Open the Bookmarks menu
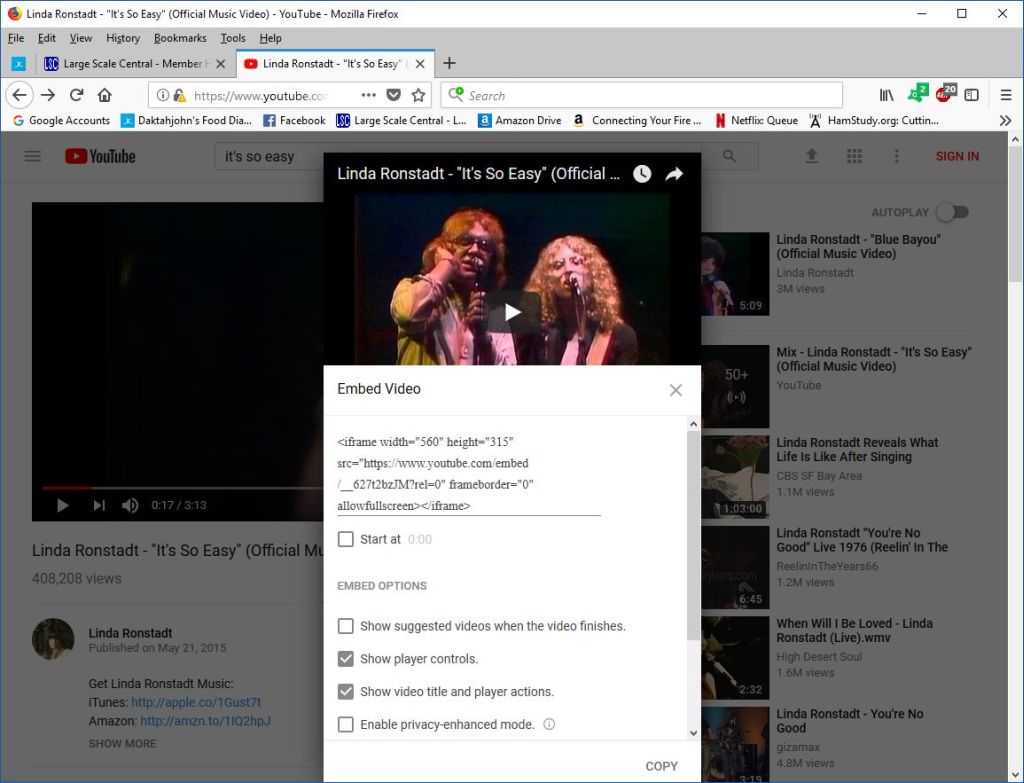The width and height of the screenshot is (1024, 783). click(180, 38)
